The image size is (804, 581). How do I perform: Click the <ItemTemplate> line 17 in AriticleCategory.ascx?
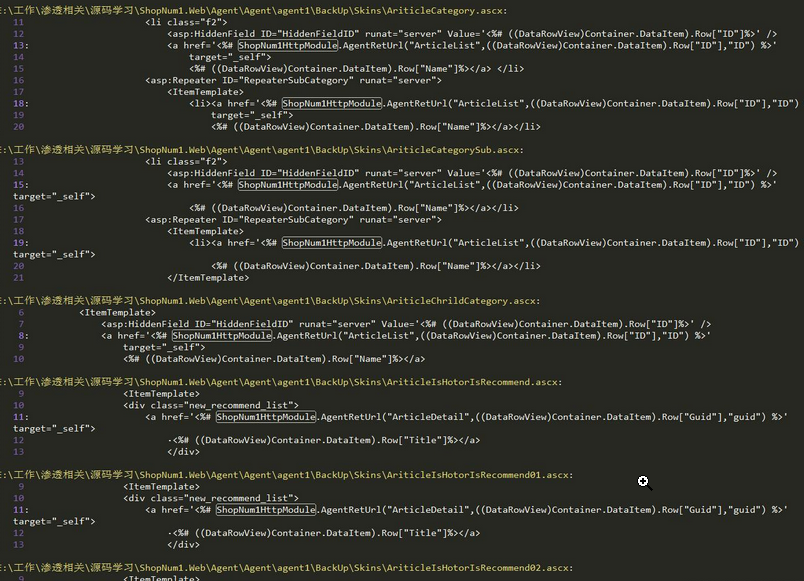point(206,92)
